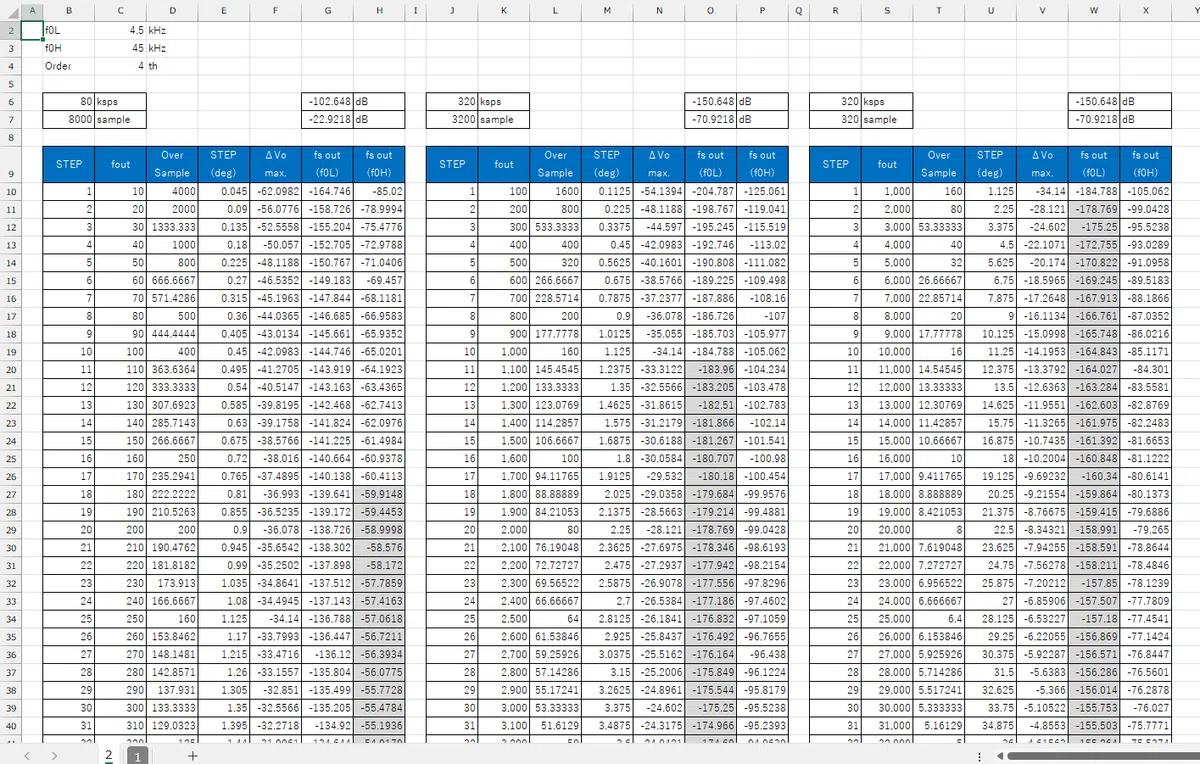Click the three-dot tab bar resize handle
Image resolution: width=1200 pixels, height=764 pixels.
[979, 756]
